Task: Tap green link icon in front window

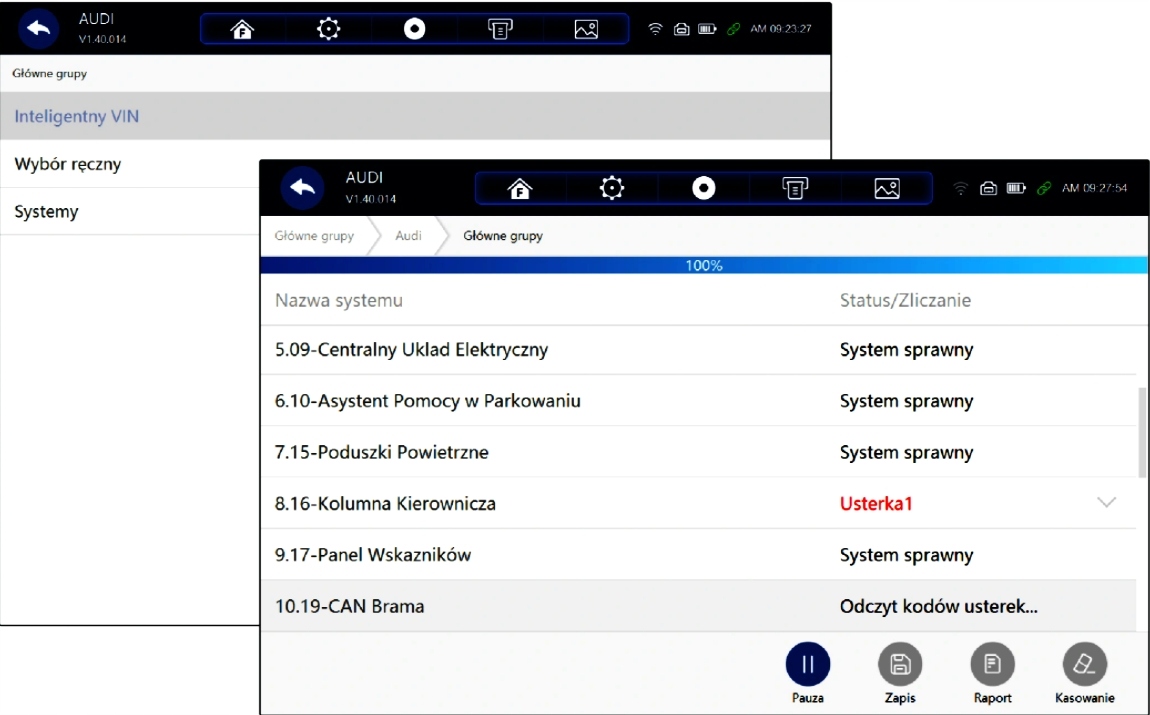Action: 1044,188
